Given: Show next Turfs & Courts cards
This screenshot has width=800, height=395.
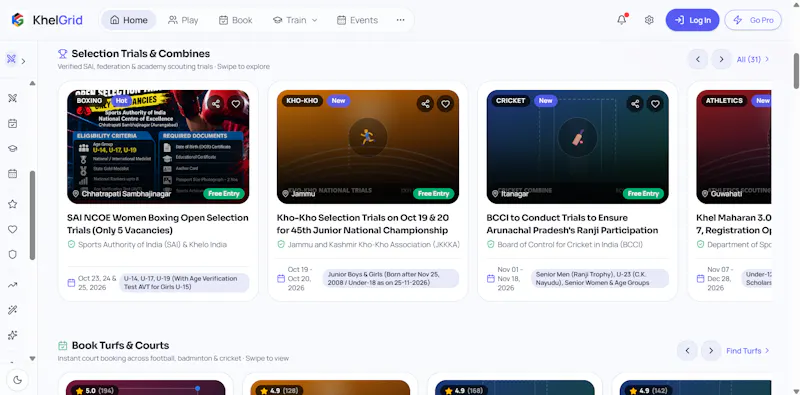Looking at the screenshot, I should pos(711,351).
